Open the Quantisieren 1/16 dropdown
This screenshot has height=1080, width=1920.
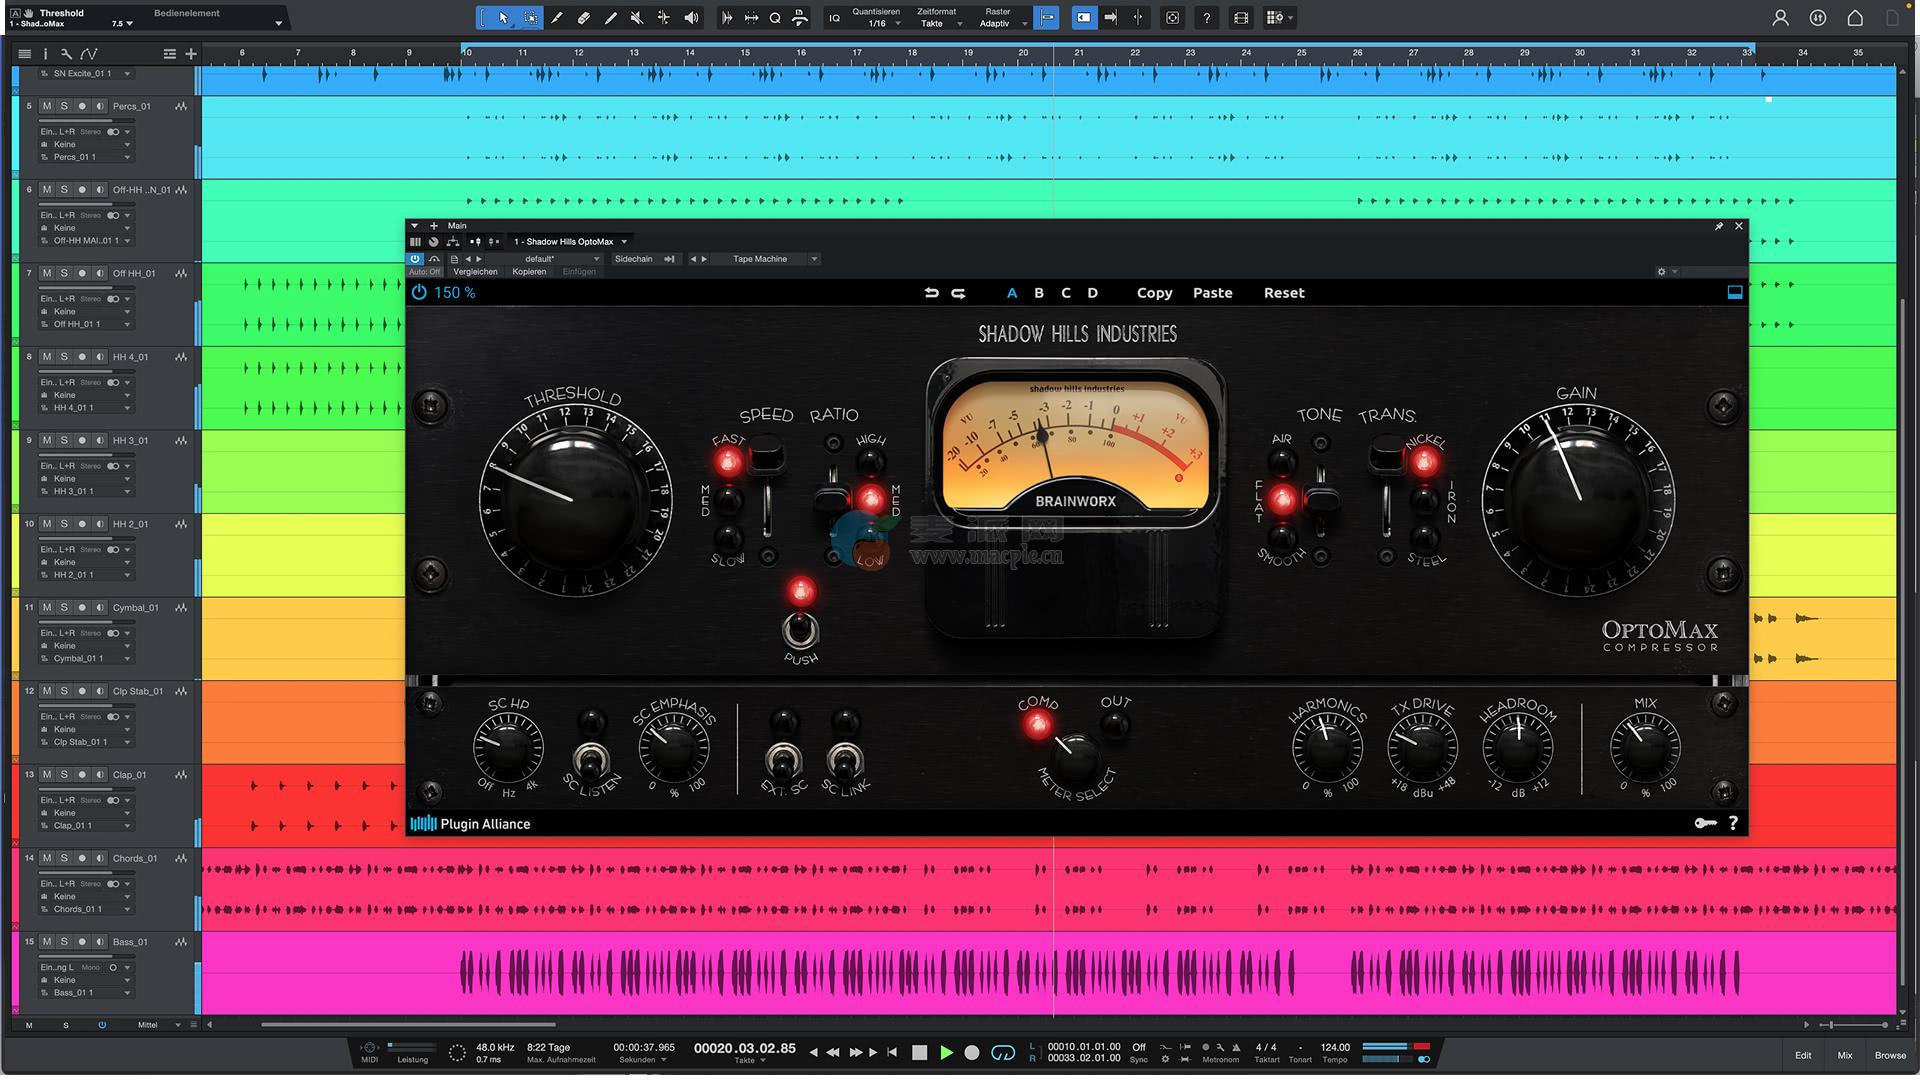point(877,23)
